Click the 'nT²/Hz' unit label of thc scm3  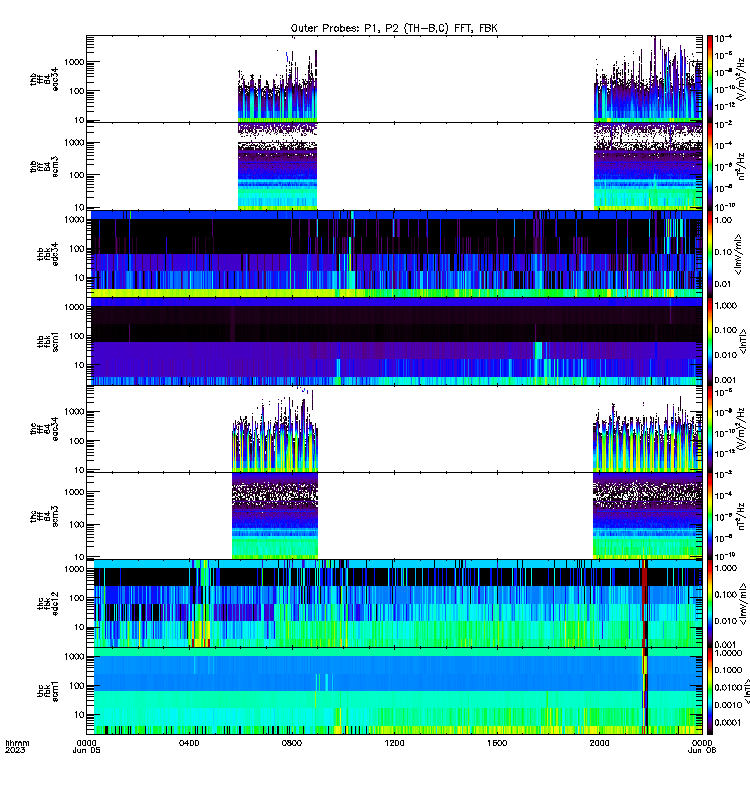(741, 516)
